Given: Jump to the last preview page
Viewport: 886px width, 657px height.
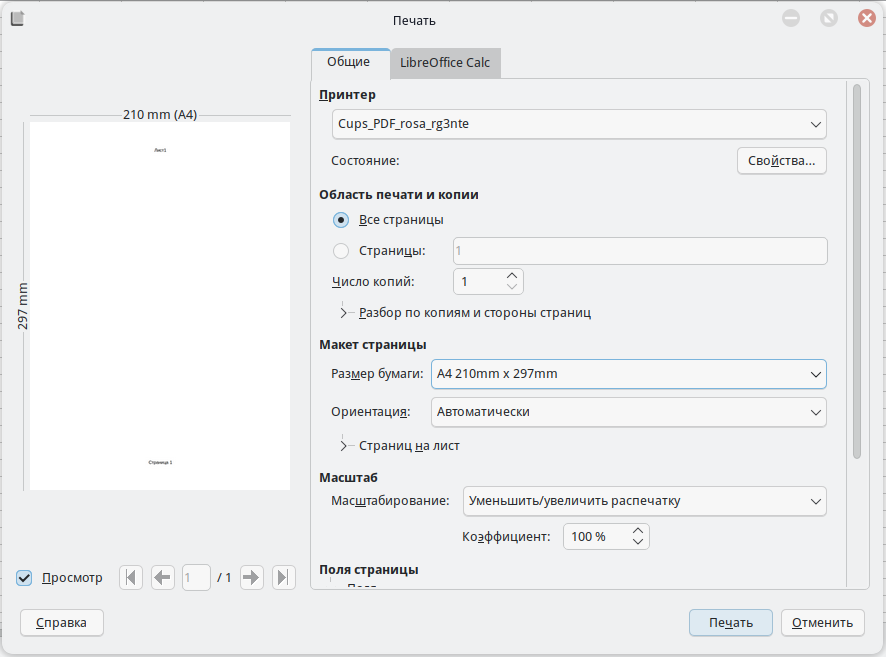Looking at the screenshot, I should pyautogui.click(x=284, y=577).
